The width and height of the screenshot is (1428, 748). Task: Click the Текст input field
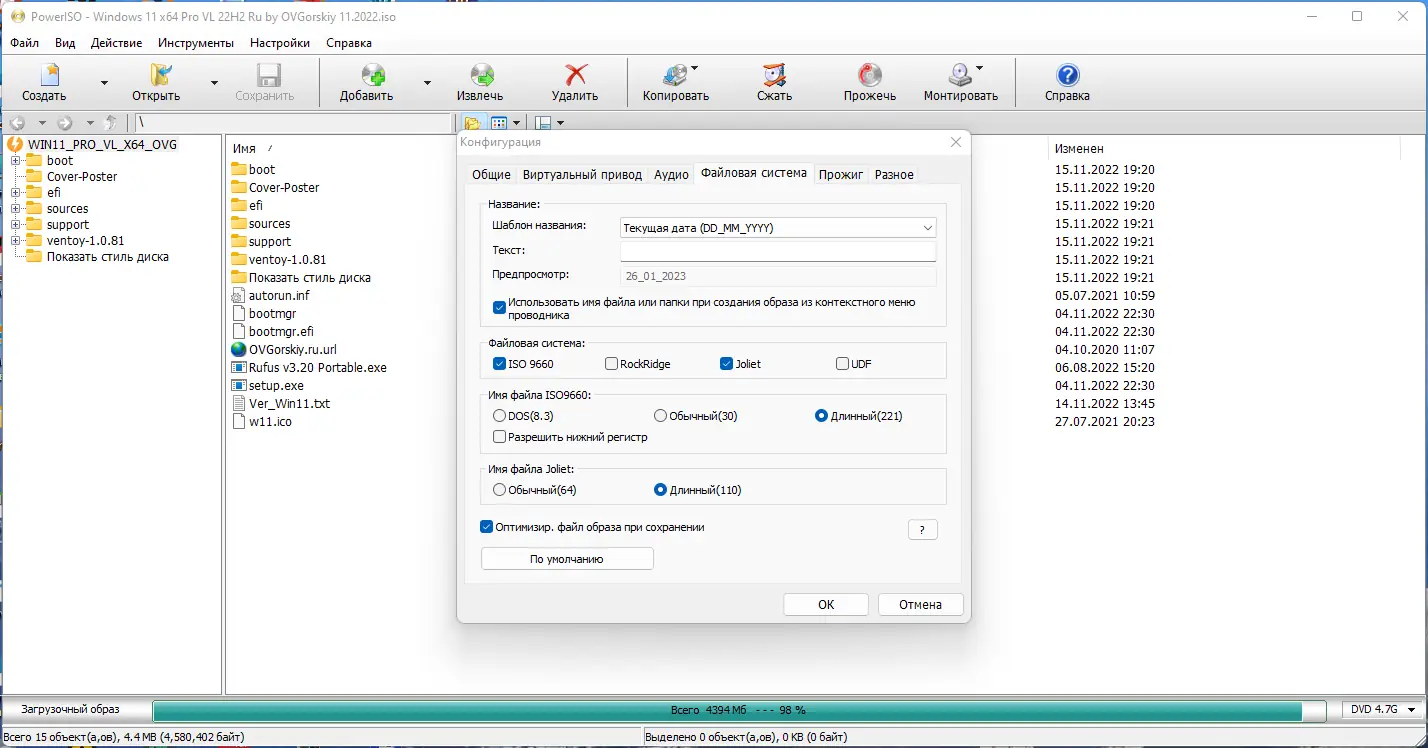click(778, 251)
